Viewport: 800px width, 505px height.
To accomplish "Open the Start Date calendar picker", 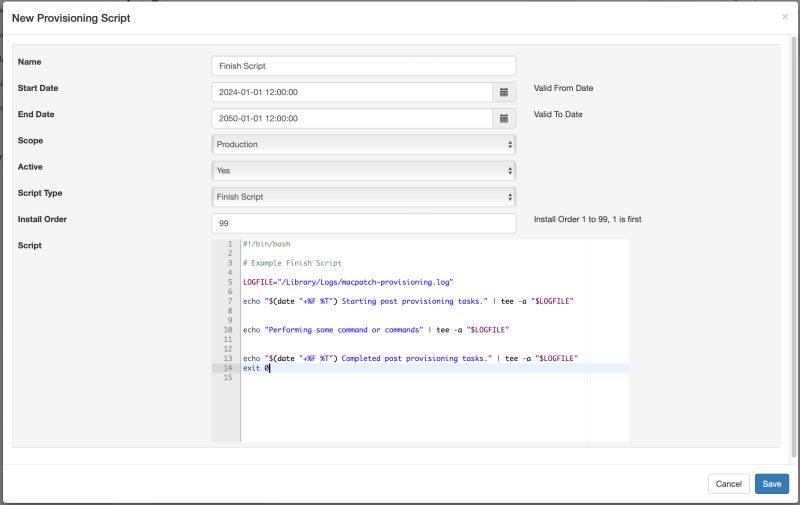I will click(504, 92).
